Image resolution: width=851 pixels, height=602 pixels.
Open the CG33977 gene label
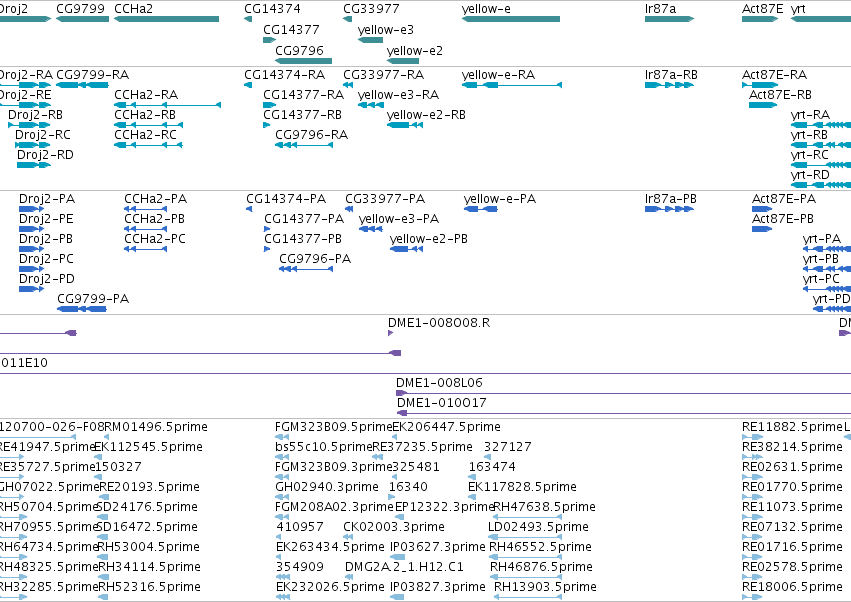click(x=371, y=9)
